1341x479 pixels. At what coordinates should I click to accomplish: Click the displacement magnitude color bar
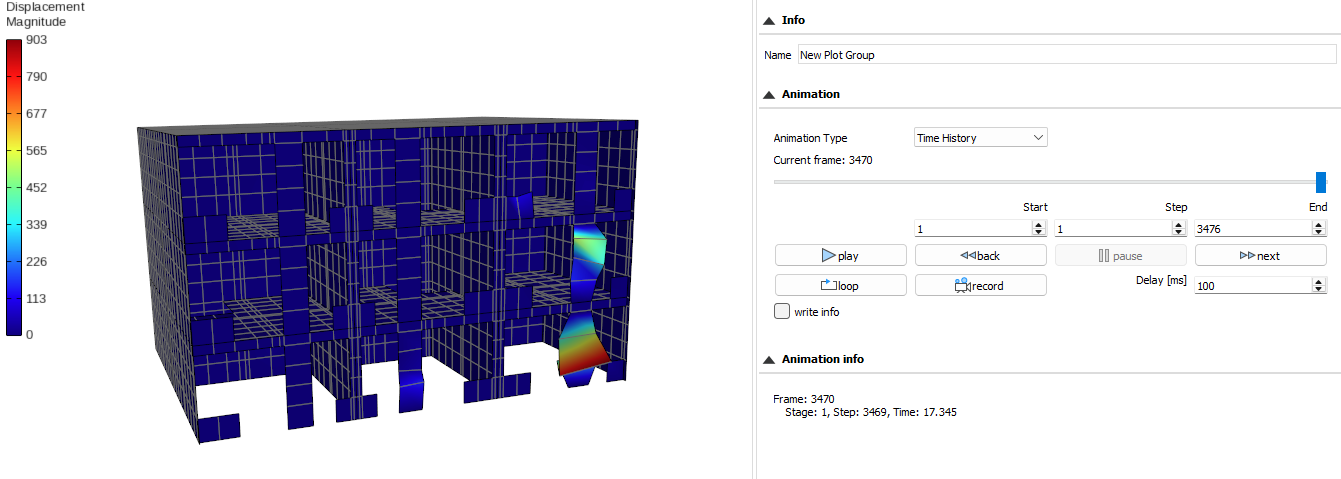[14, 187]
